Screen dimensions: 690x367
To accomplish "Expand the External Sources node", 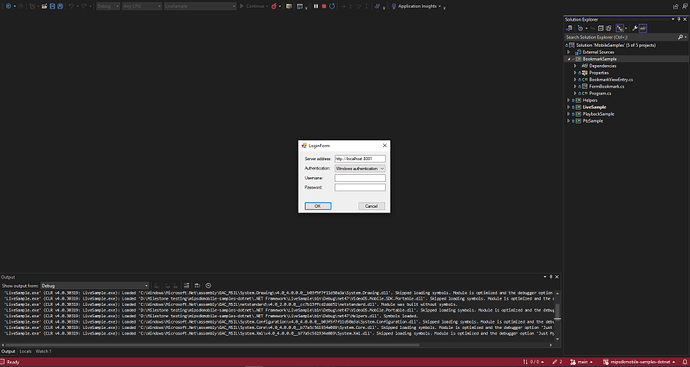I will 569,52.
